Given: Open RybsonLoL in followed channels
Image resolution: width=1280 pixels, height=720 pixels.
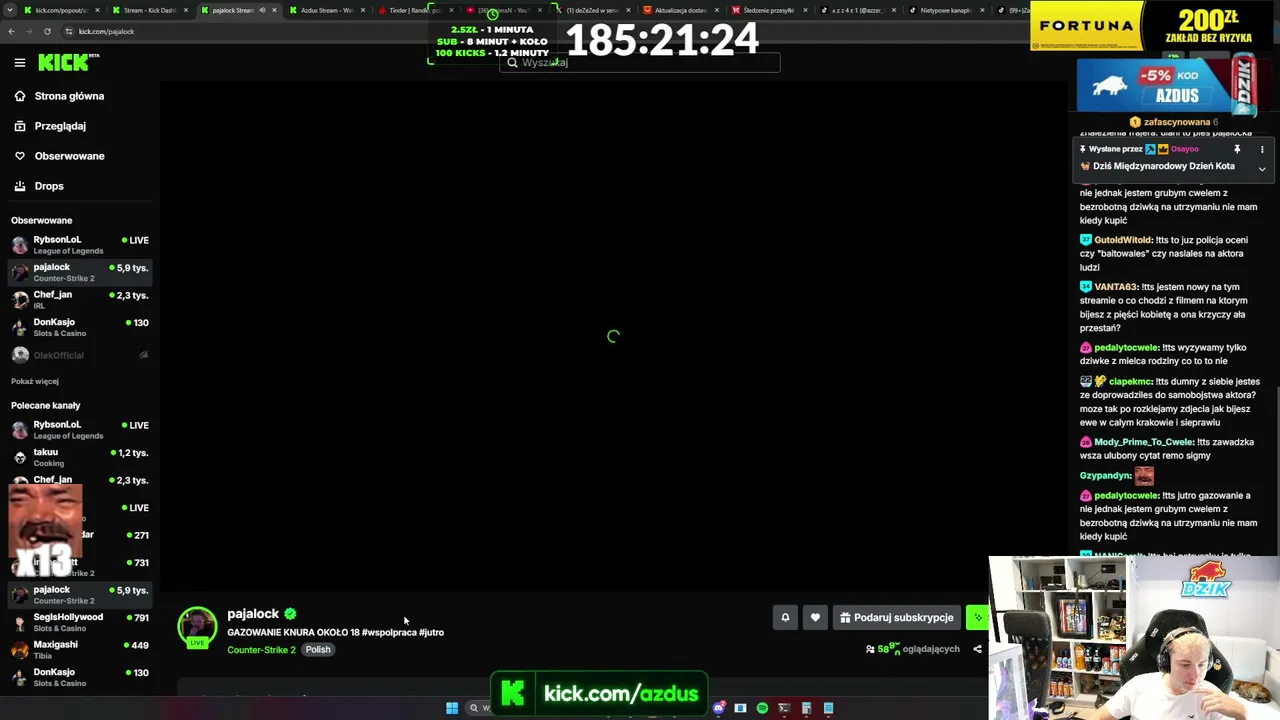Looking at the screenshot, I should pyautogui.click(x=80, y=245).
